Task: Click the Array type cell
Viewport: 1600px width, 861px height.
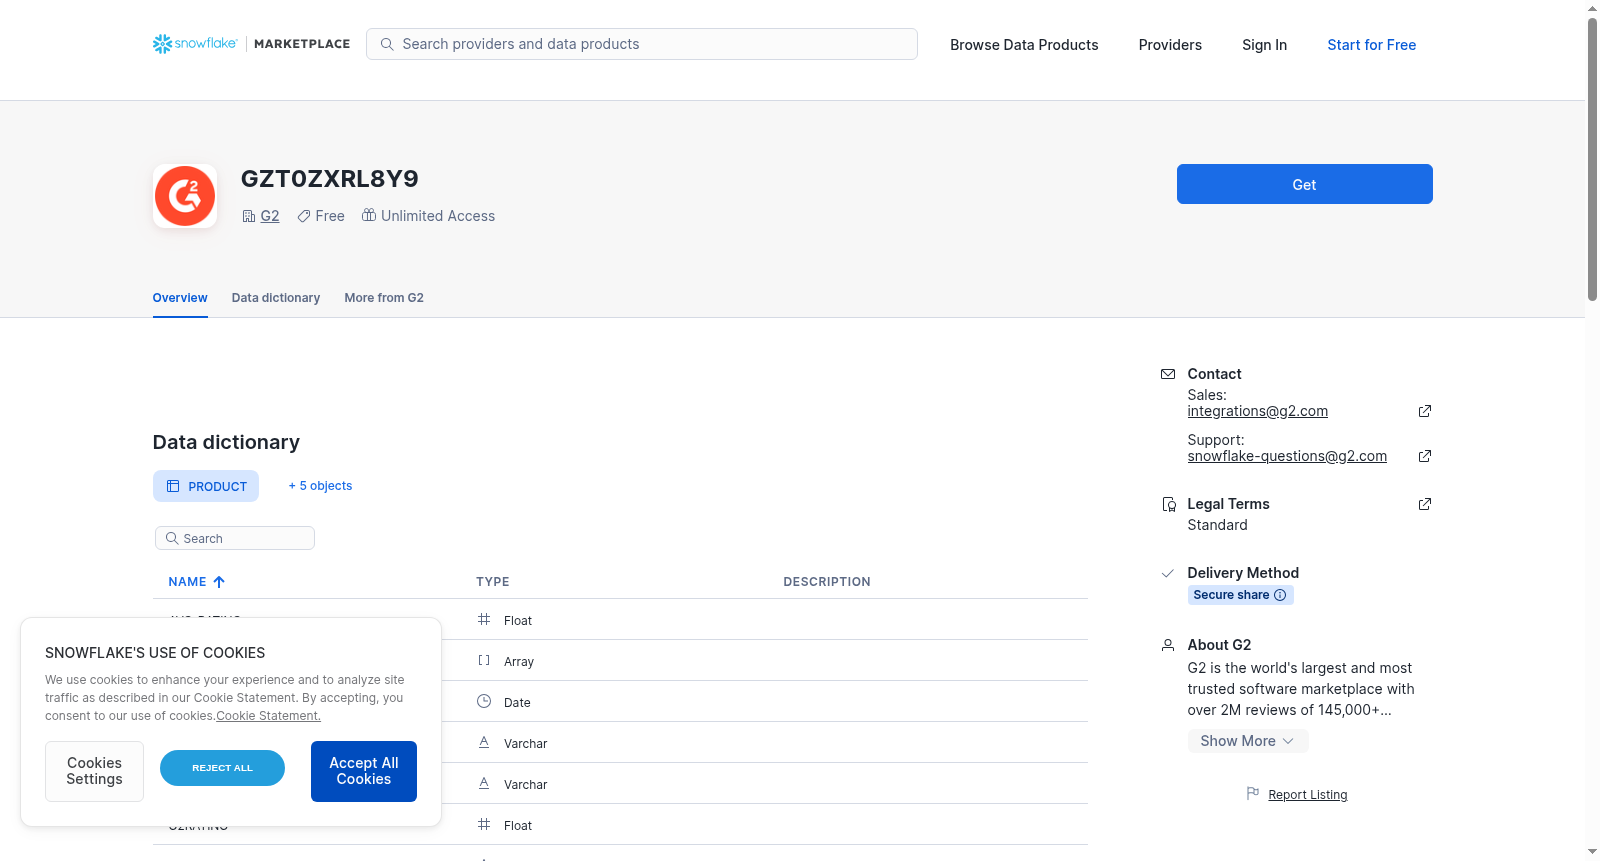Action: coord(519,662)
